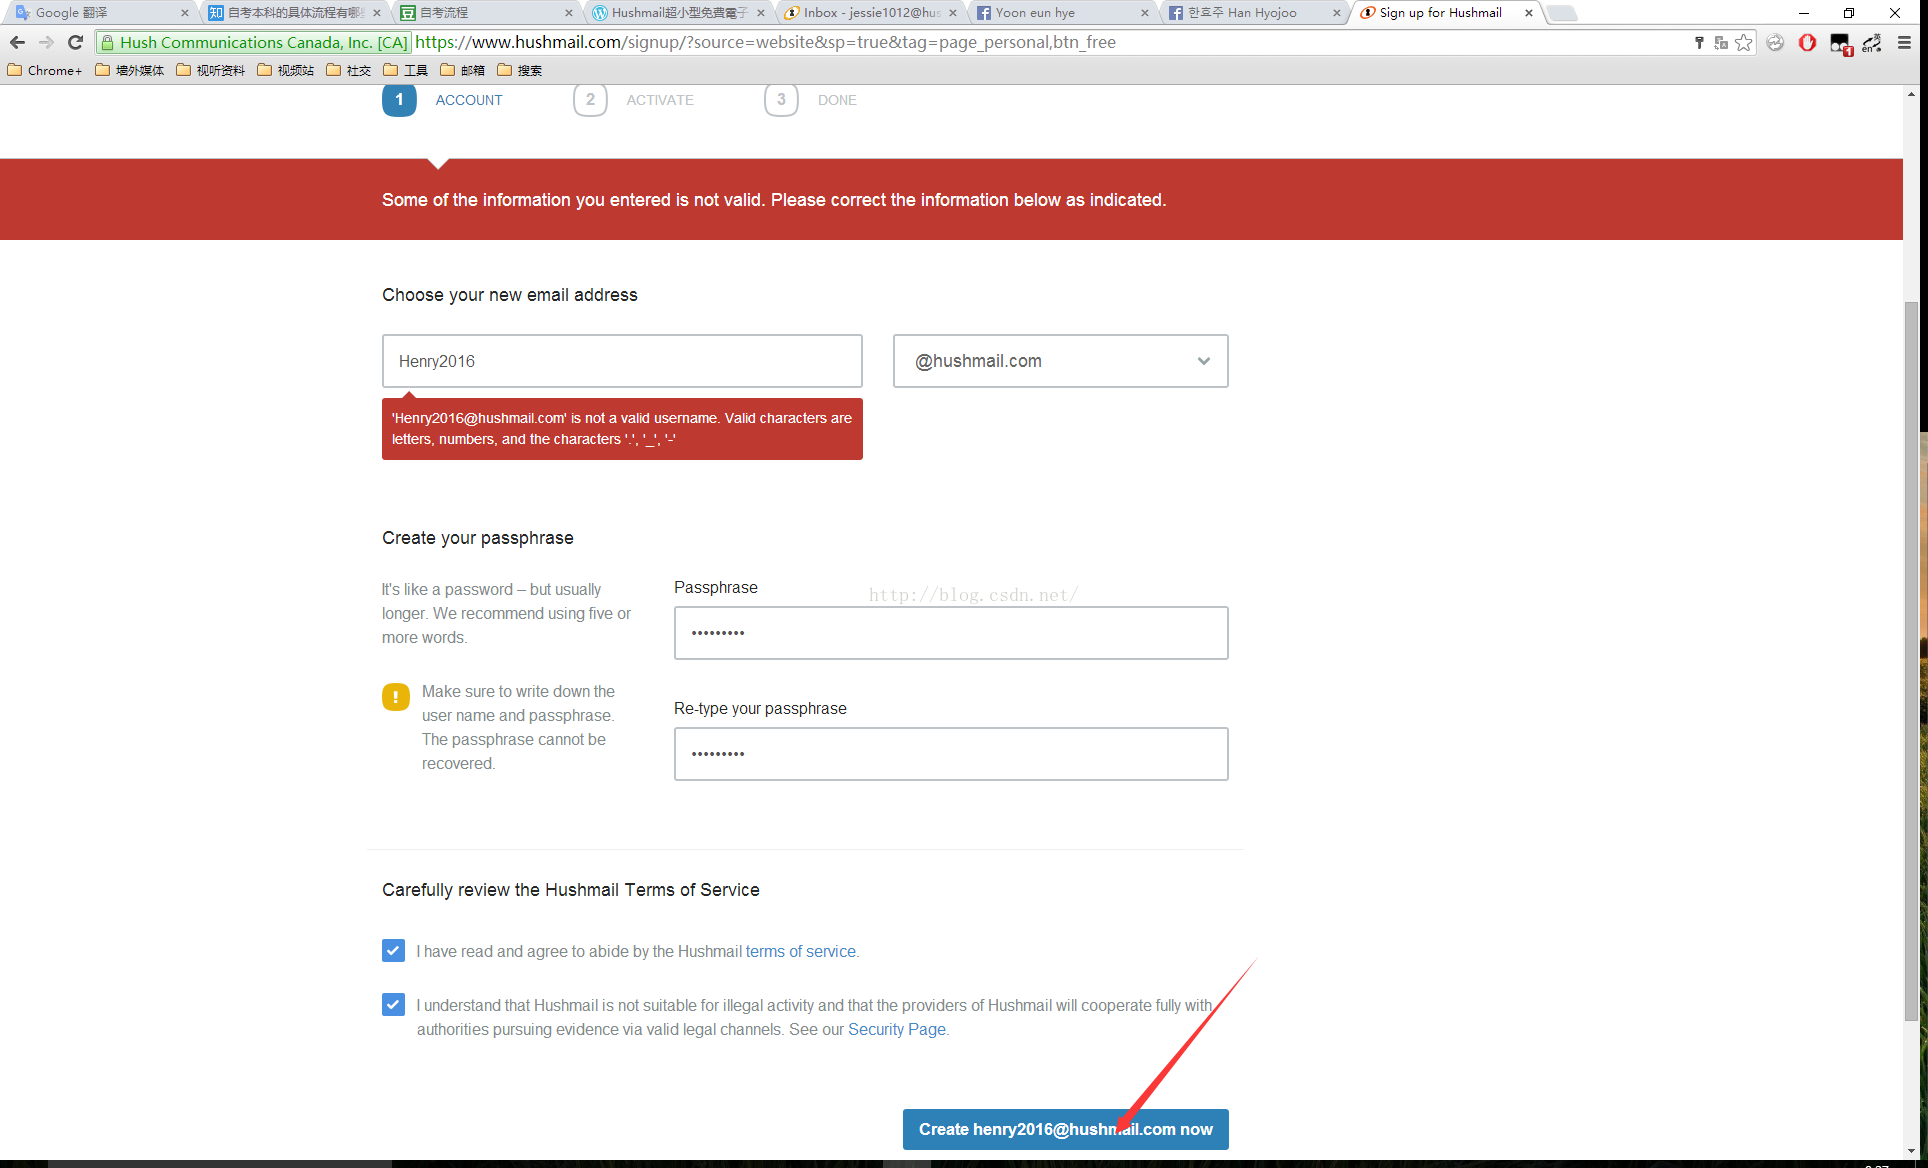Open the AdBlock red hand extension
The width and height of the screenshot is (1928, 1168).
point(1807,42)
